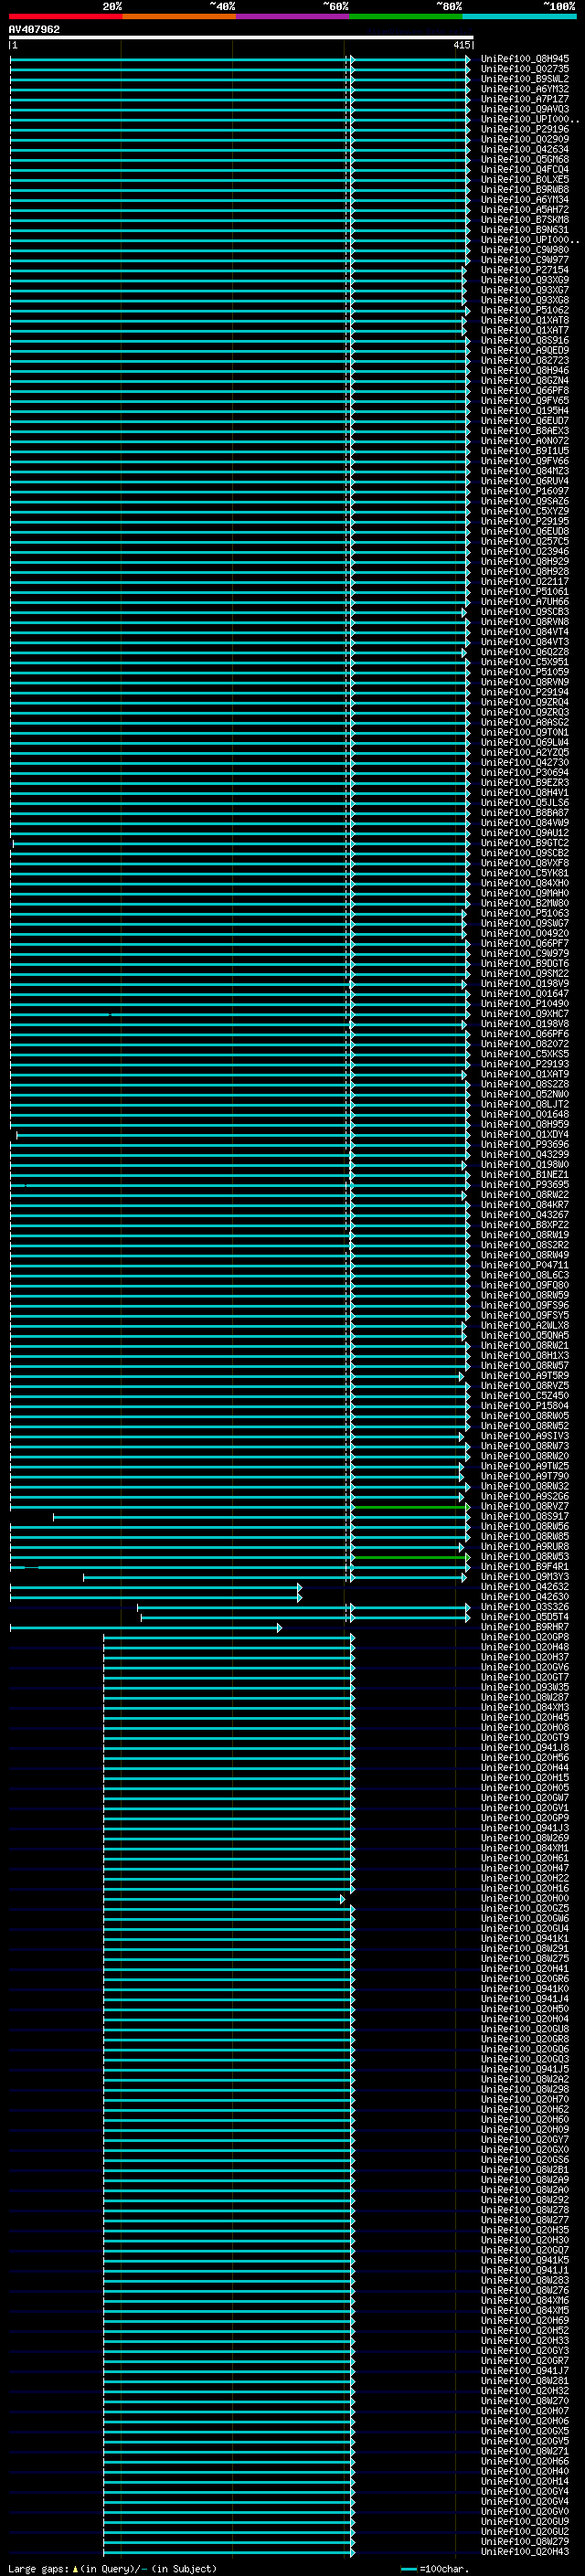The height and width of the screenshot is (2576, 585).
Task: Select hit UniRef100_Q8H945
Action: point(525,59)
